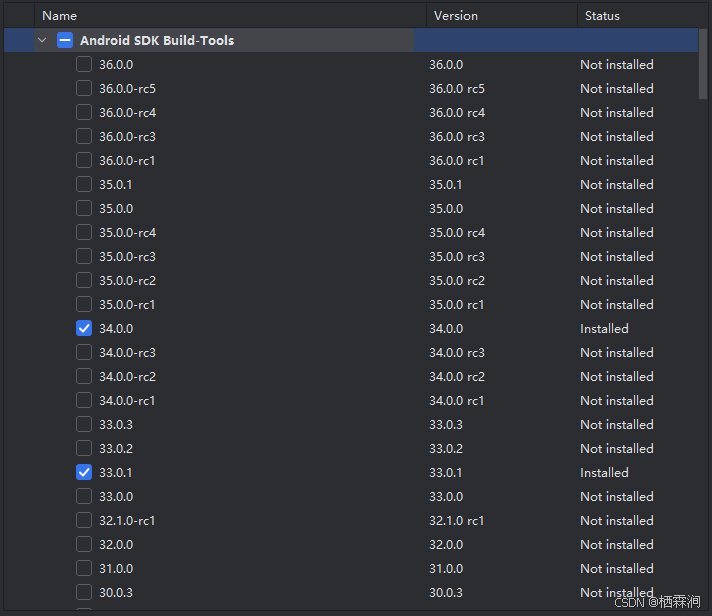Click the version cell 34.0.0 rc1
Image resolution: width=712 pixels, height=616 pixels.
(457, 401)
